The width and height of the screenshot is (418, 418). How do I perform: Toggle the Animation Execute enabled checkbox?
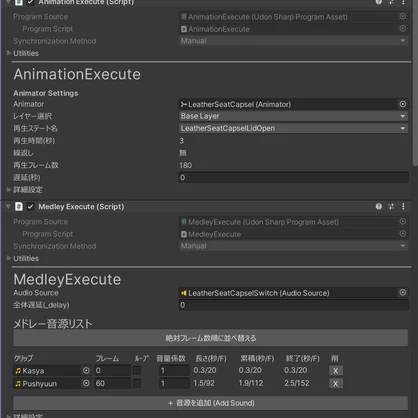click(30, 2)
